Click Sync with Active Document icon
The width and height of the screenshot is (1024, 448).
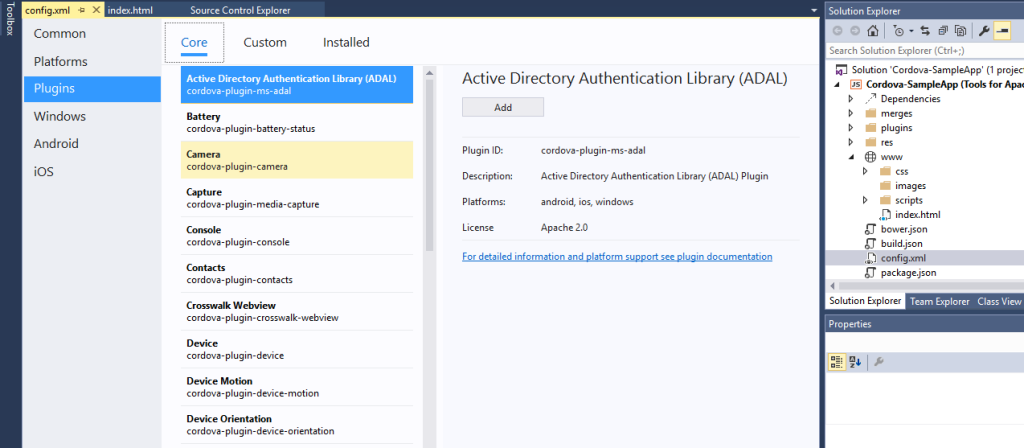[926, 30]
